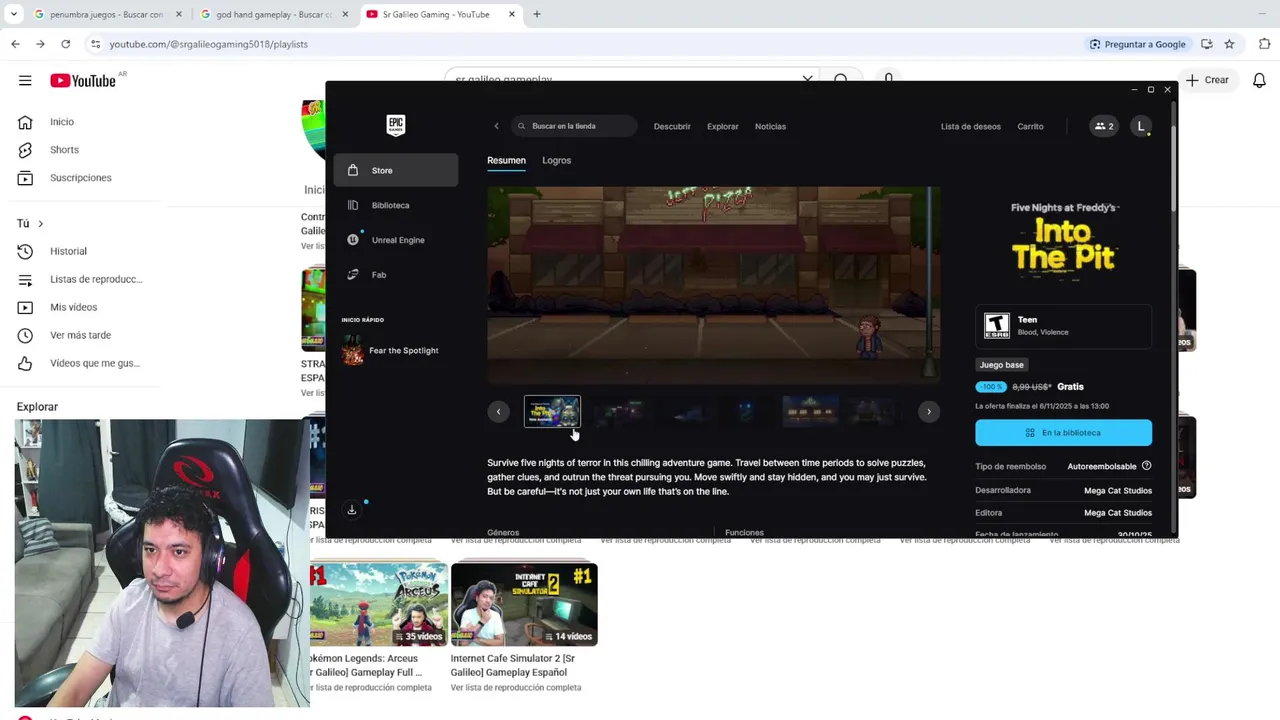Open YouTube hamburger guide menu
This screenshot has height=720, width=1280.
click(x=25, y=80)
